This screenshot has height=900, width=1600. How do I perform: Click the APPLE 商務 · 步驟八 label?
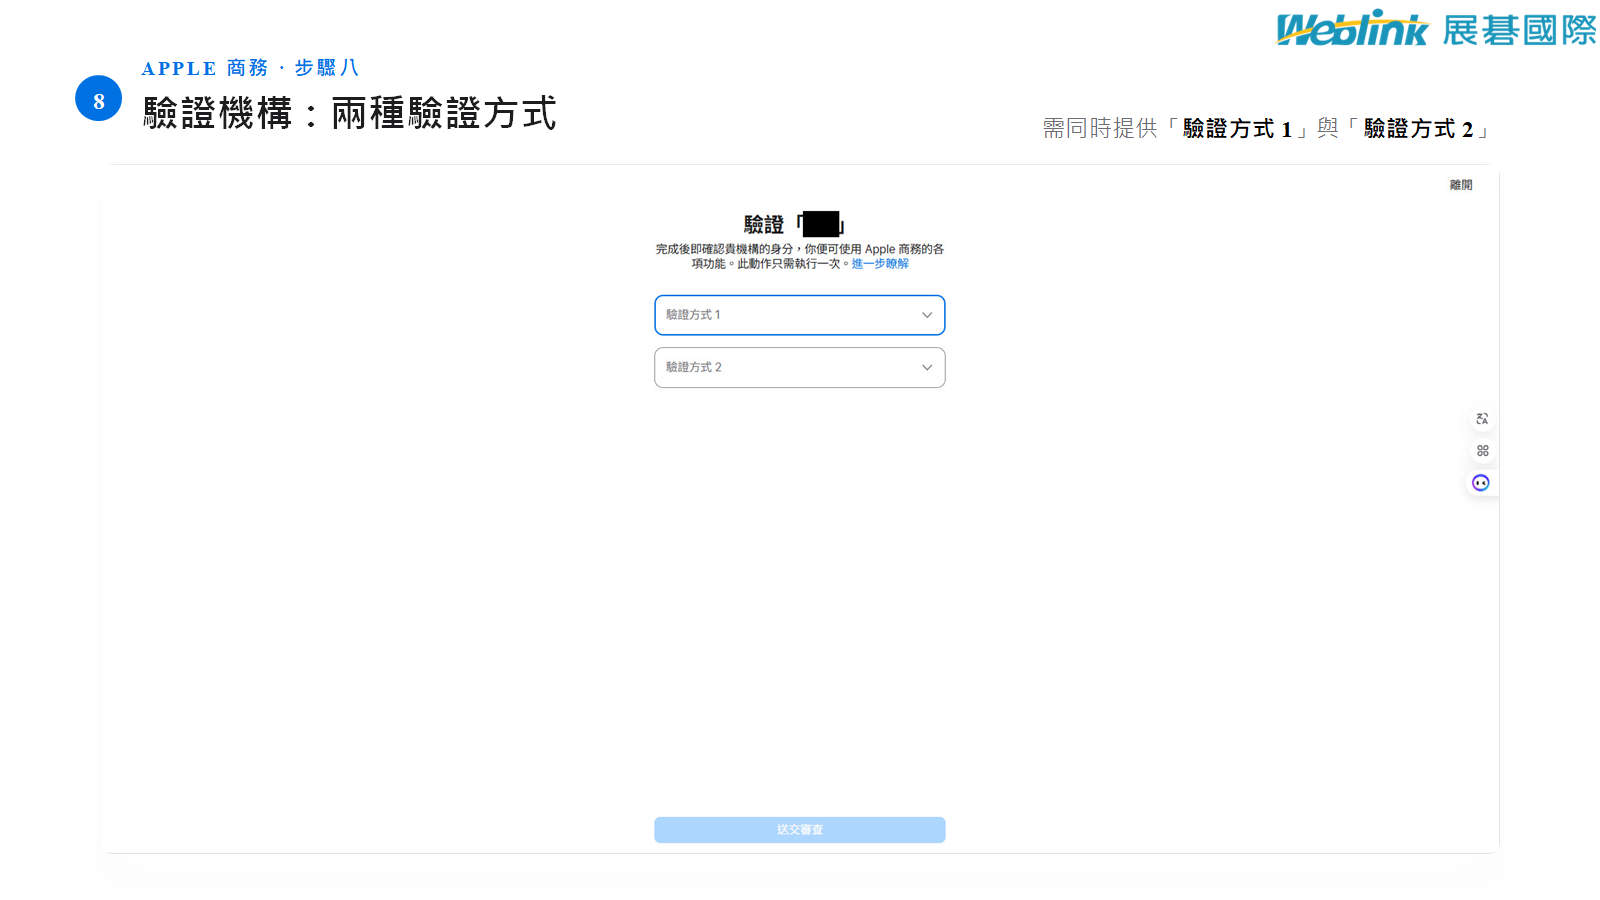coord(250,68)
